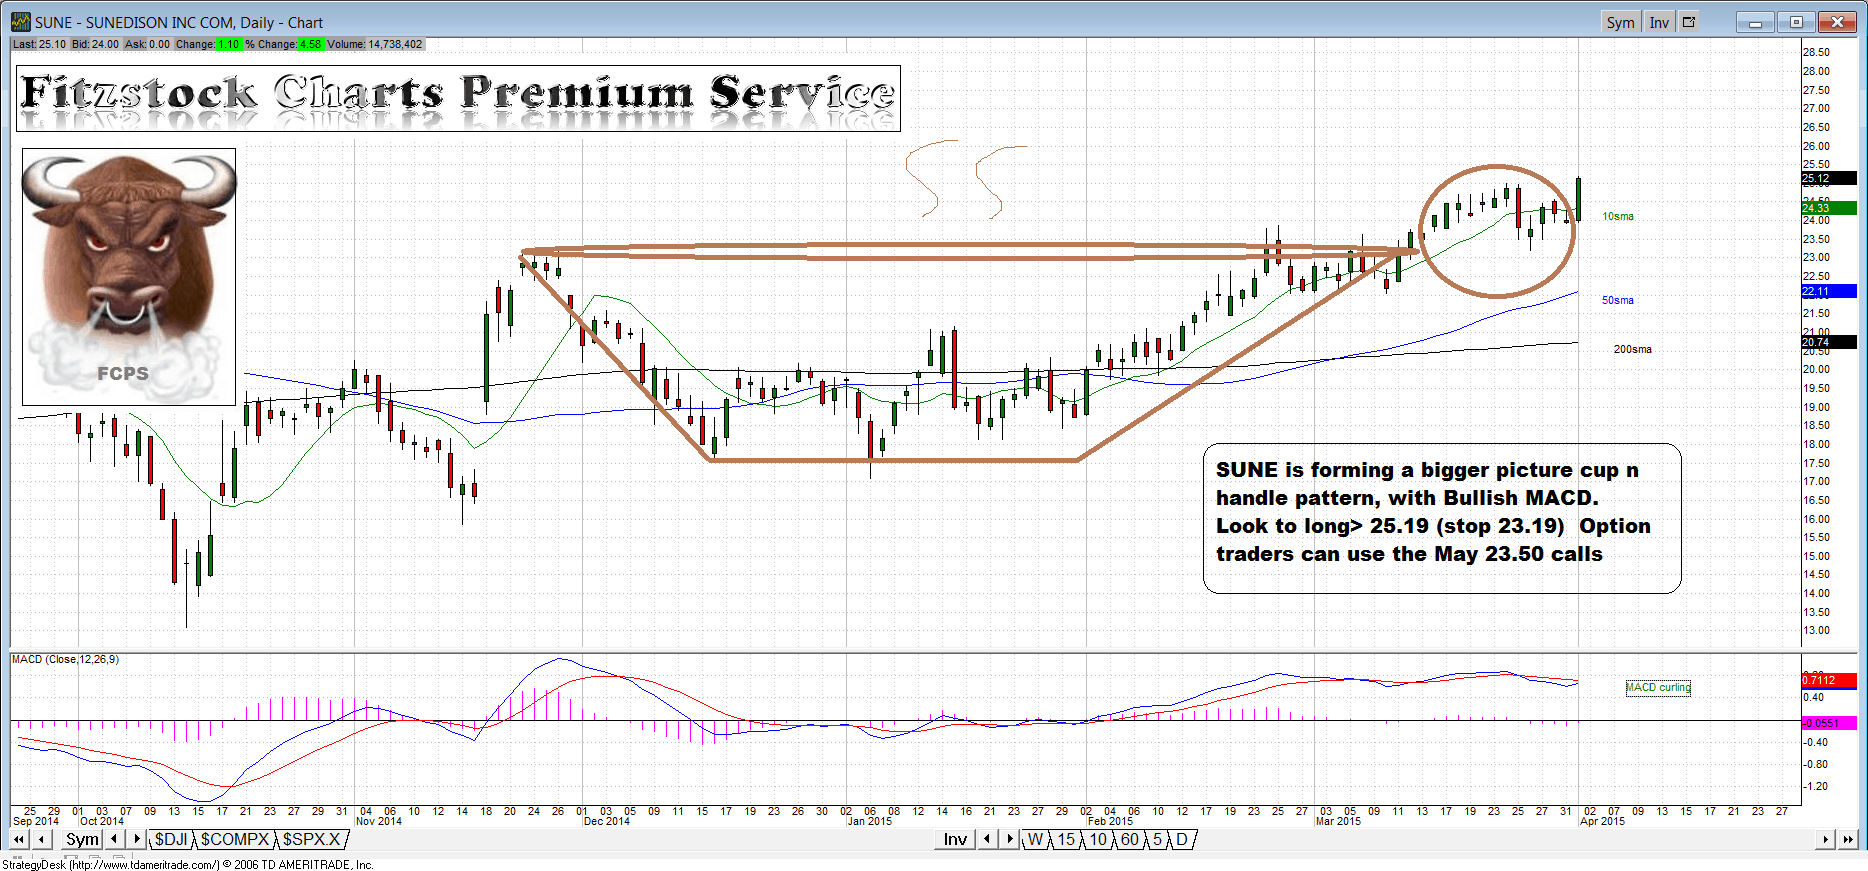Click left arrow beside bottom Inv button
Image resolution: width=1868 pixels, height=871 pixels.
point(987,839)
